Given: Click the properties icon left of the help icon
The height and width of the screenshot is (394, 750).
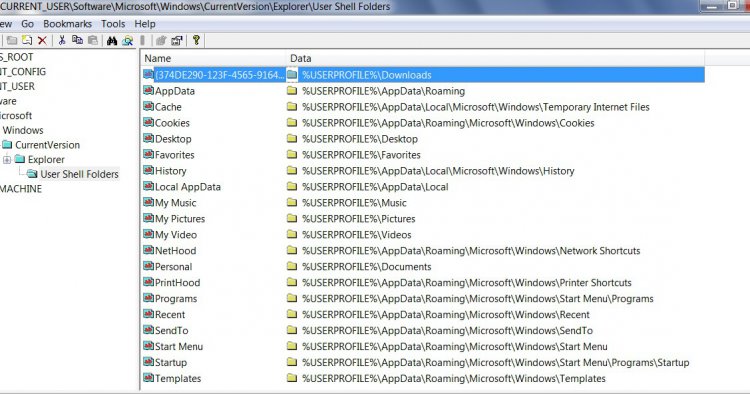Looking at the screenshot, I should click(177, 41).
